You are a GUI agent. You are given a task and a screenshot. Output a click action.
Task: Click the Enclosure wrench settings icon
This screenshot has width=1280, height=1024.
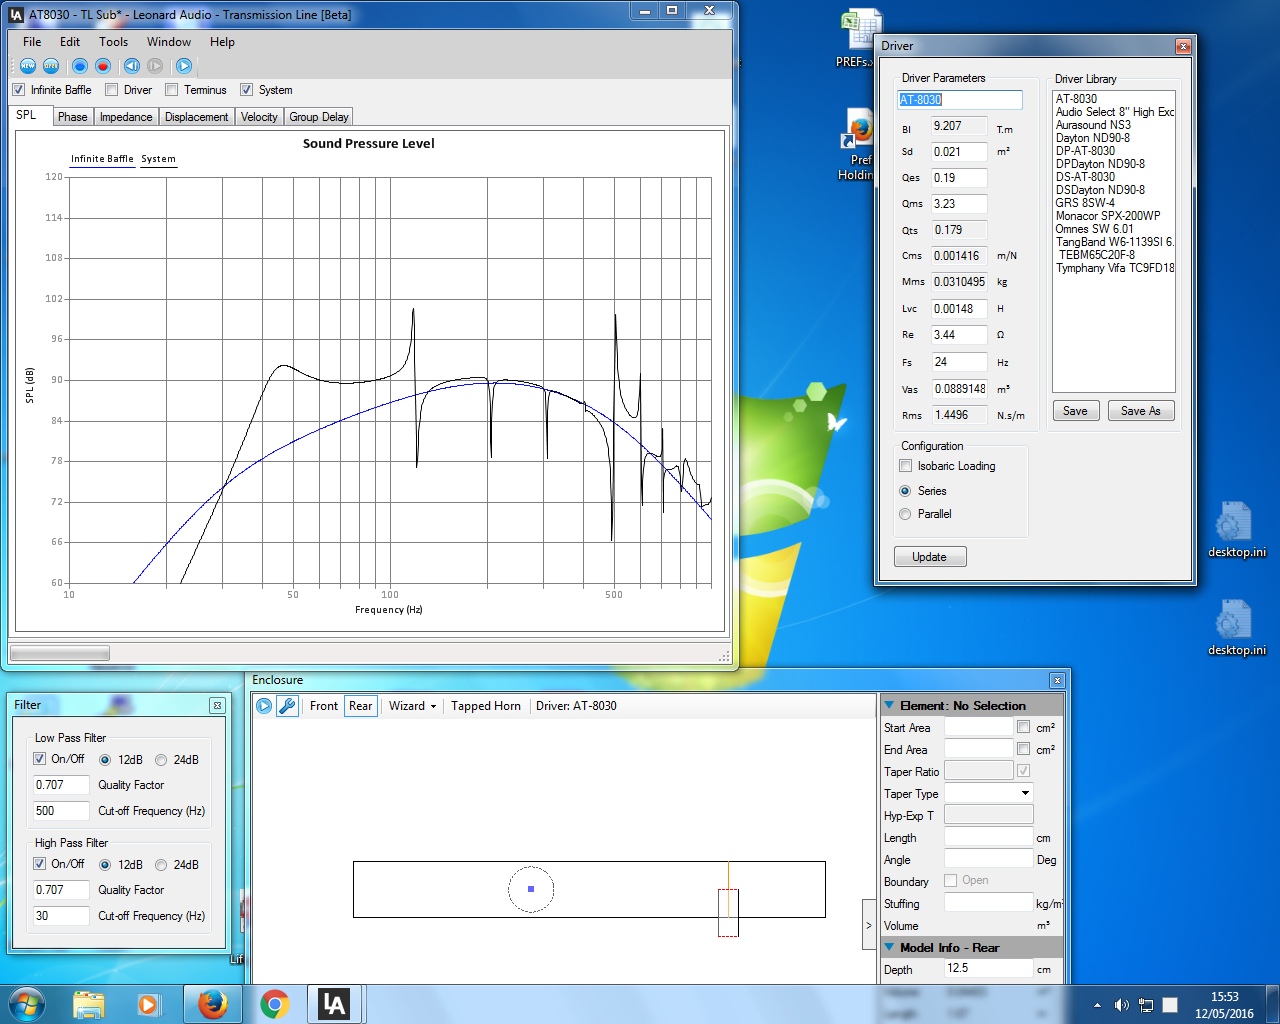(287, 706)
